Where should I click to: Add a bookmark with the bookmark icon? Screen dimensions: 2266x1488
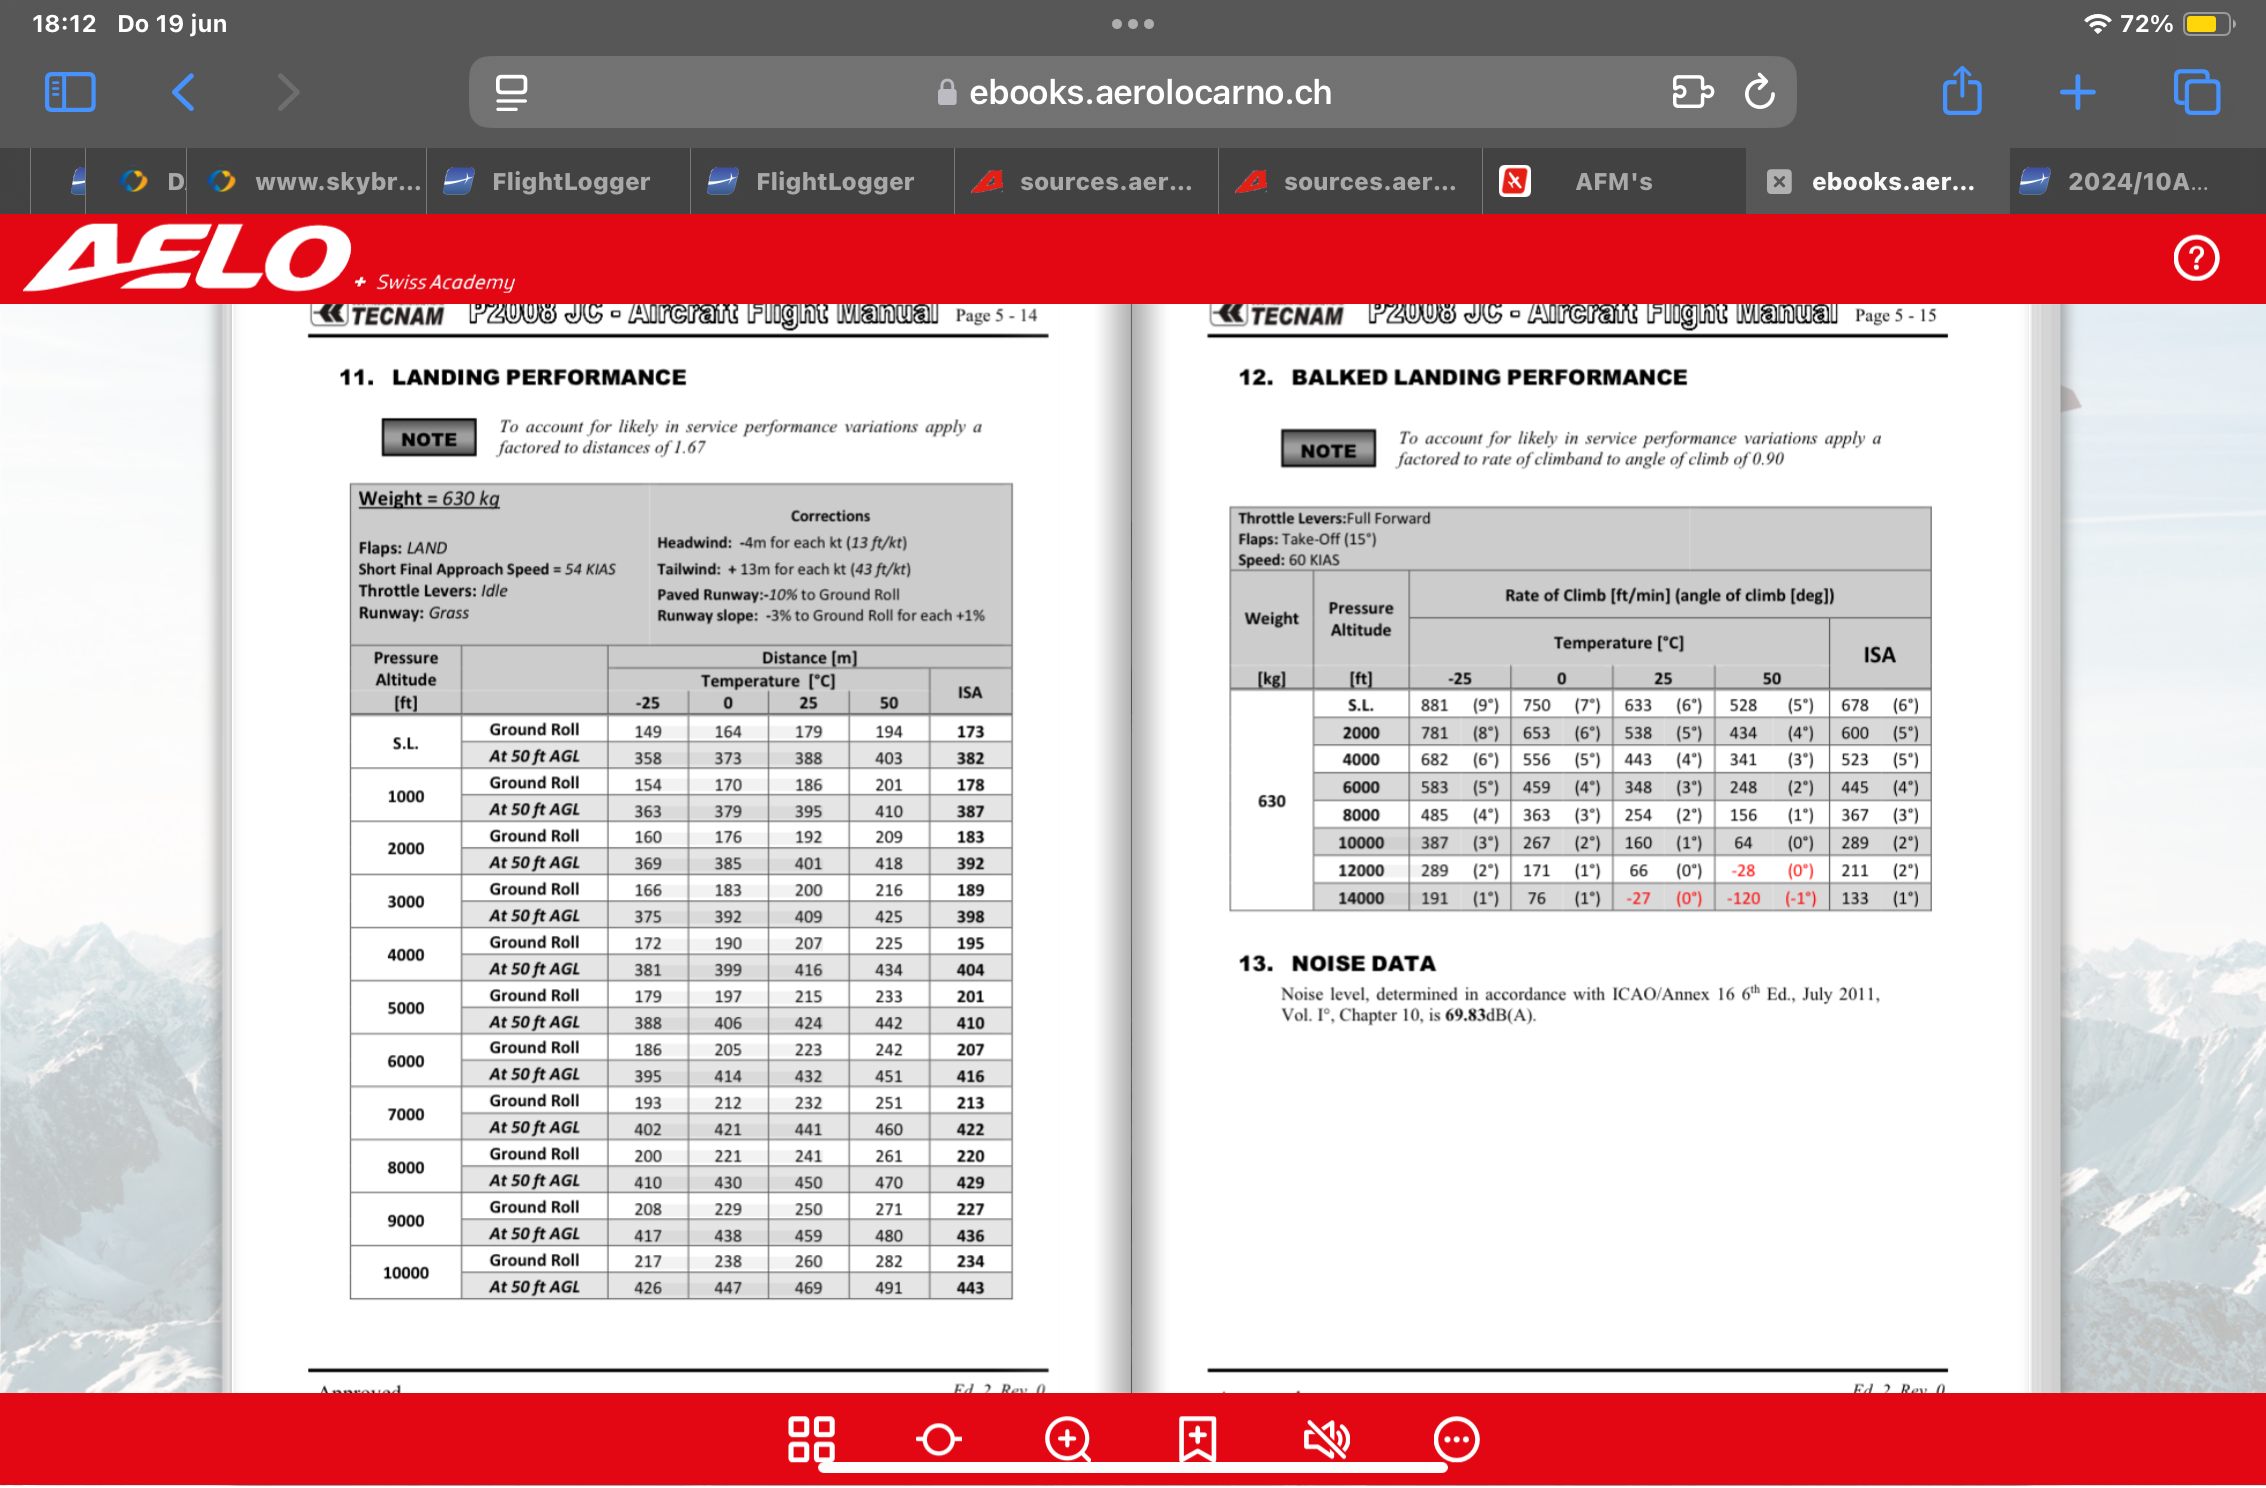pyautogui.click(x=1197, y=1440)
